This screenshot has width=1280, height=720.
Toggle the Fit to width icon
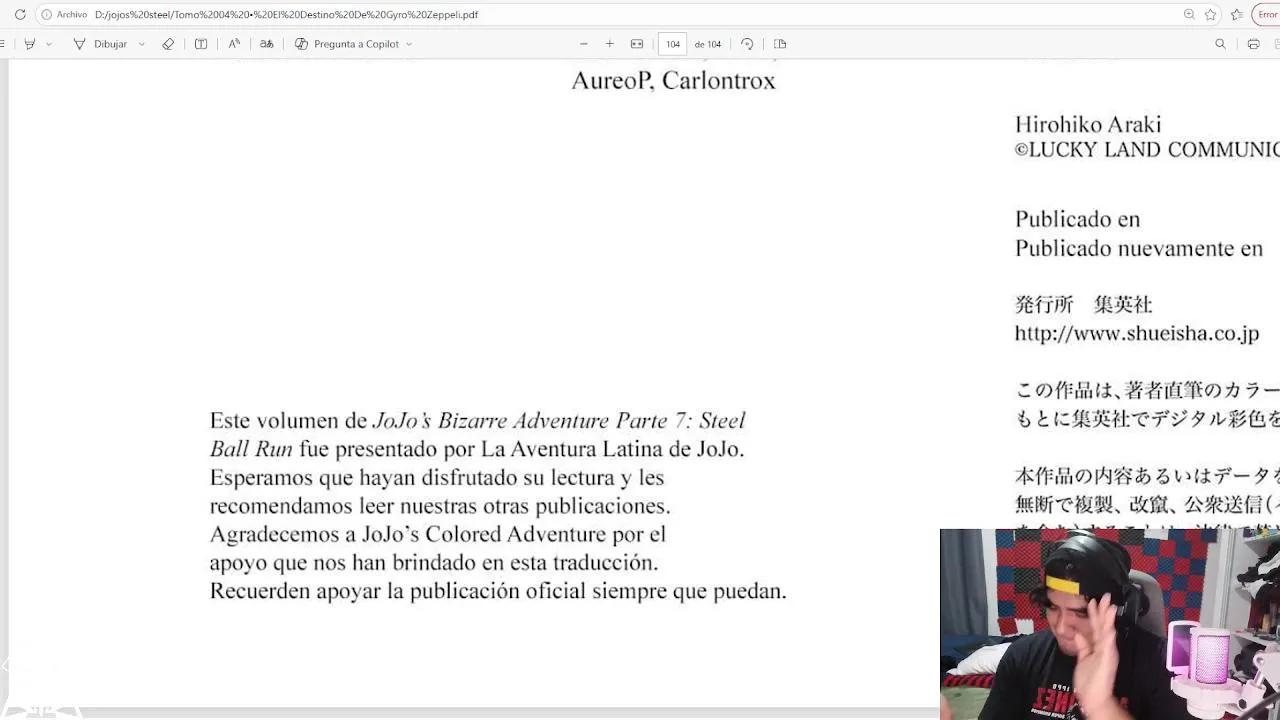[x=637, y=44]
